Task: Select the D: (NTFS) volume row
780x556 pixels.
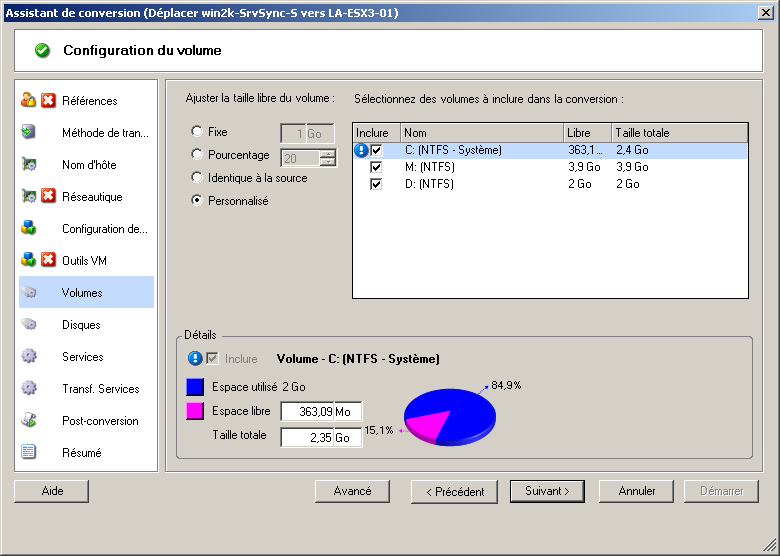Action: click(x=550, y=184)
